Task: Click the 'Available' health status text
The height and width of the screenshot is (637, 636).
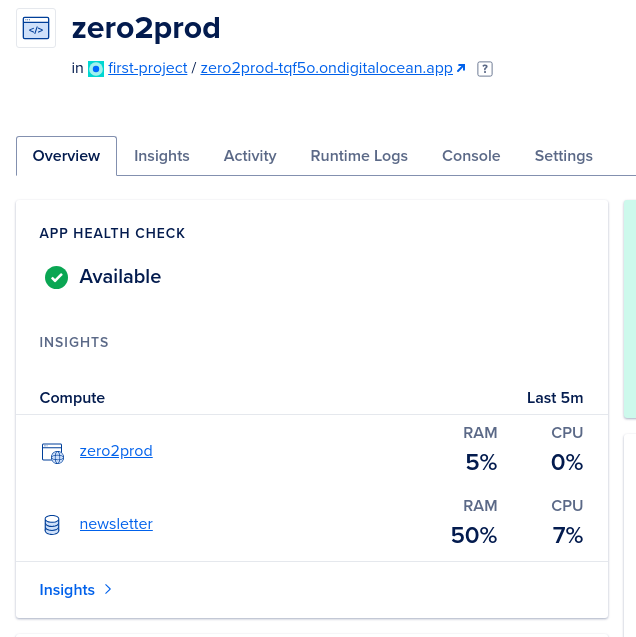Action: coord(120,277)
